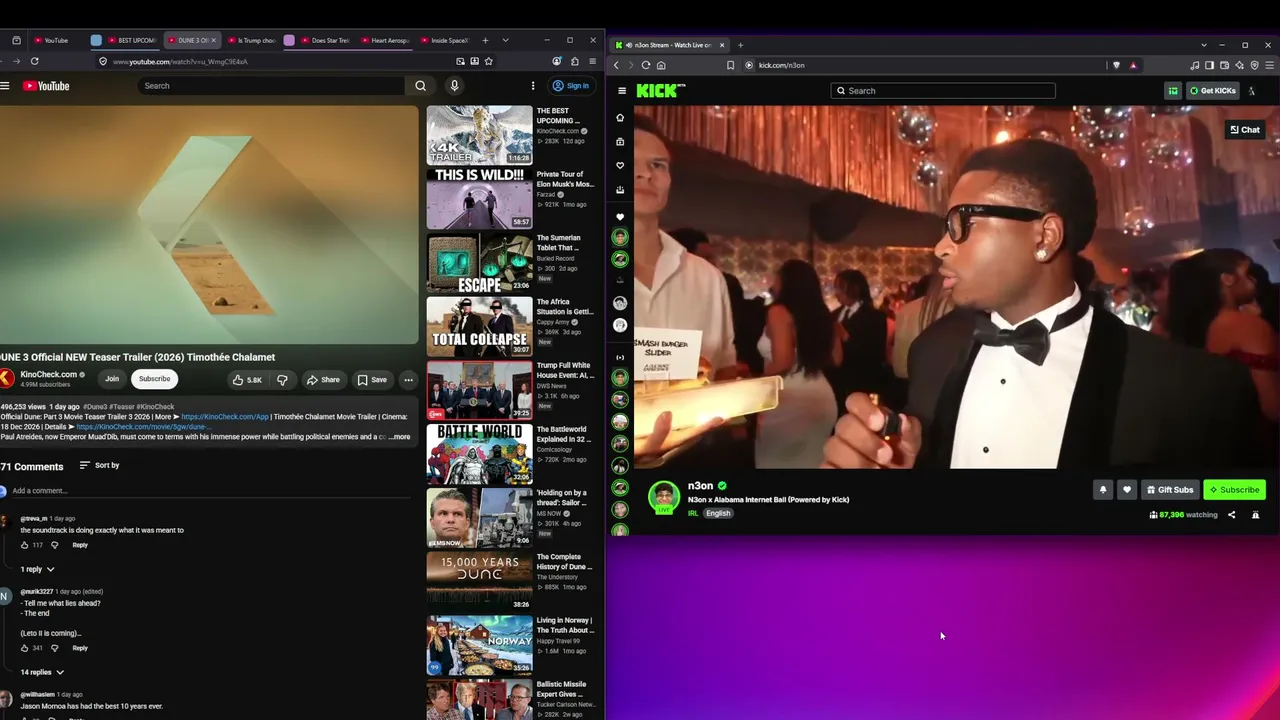Click Gift Subs for n3on
This screenshot has width=1280, height=720.
tap(1170, 490)
